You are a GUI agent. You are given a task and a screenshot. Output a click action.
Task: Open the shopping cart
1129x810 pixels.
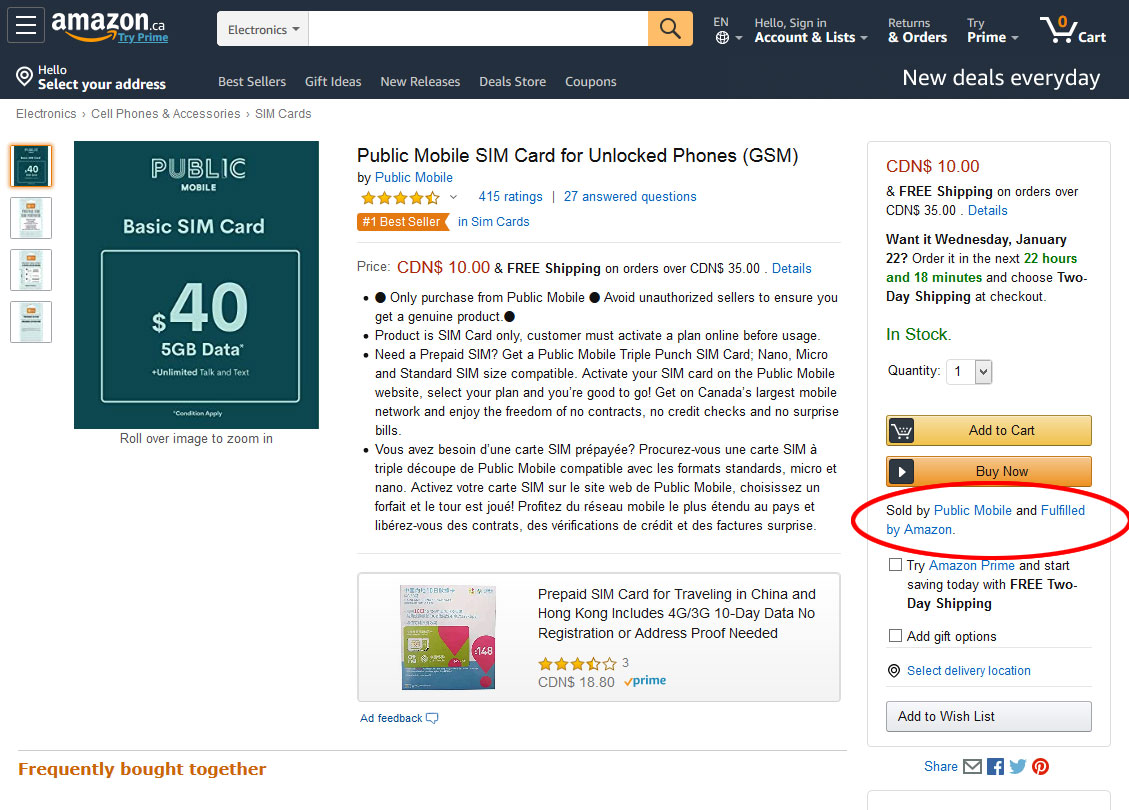pos(1072,28)
